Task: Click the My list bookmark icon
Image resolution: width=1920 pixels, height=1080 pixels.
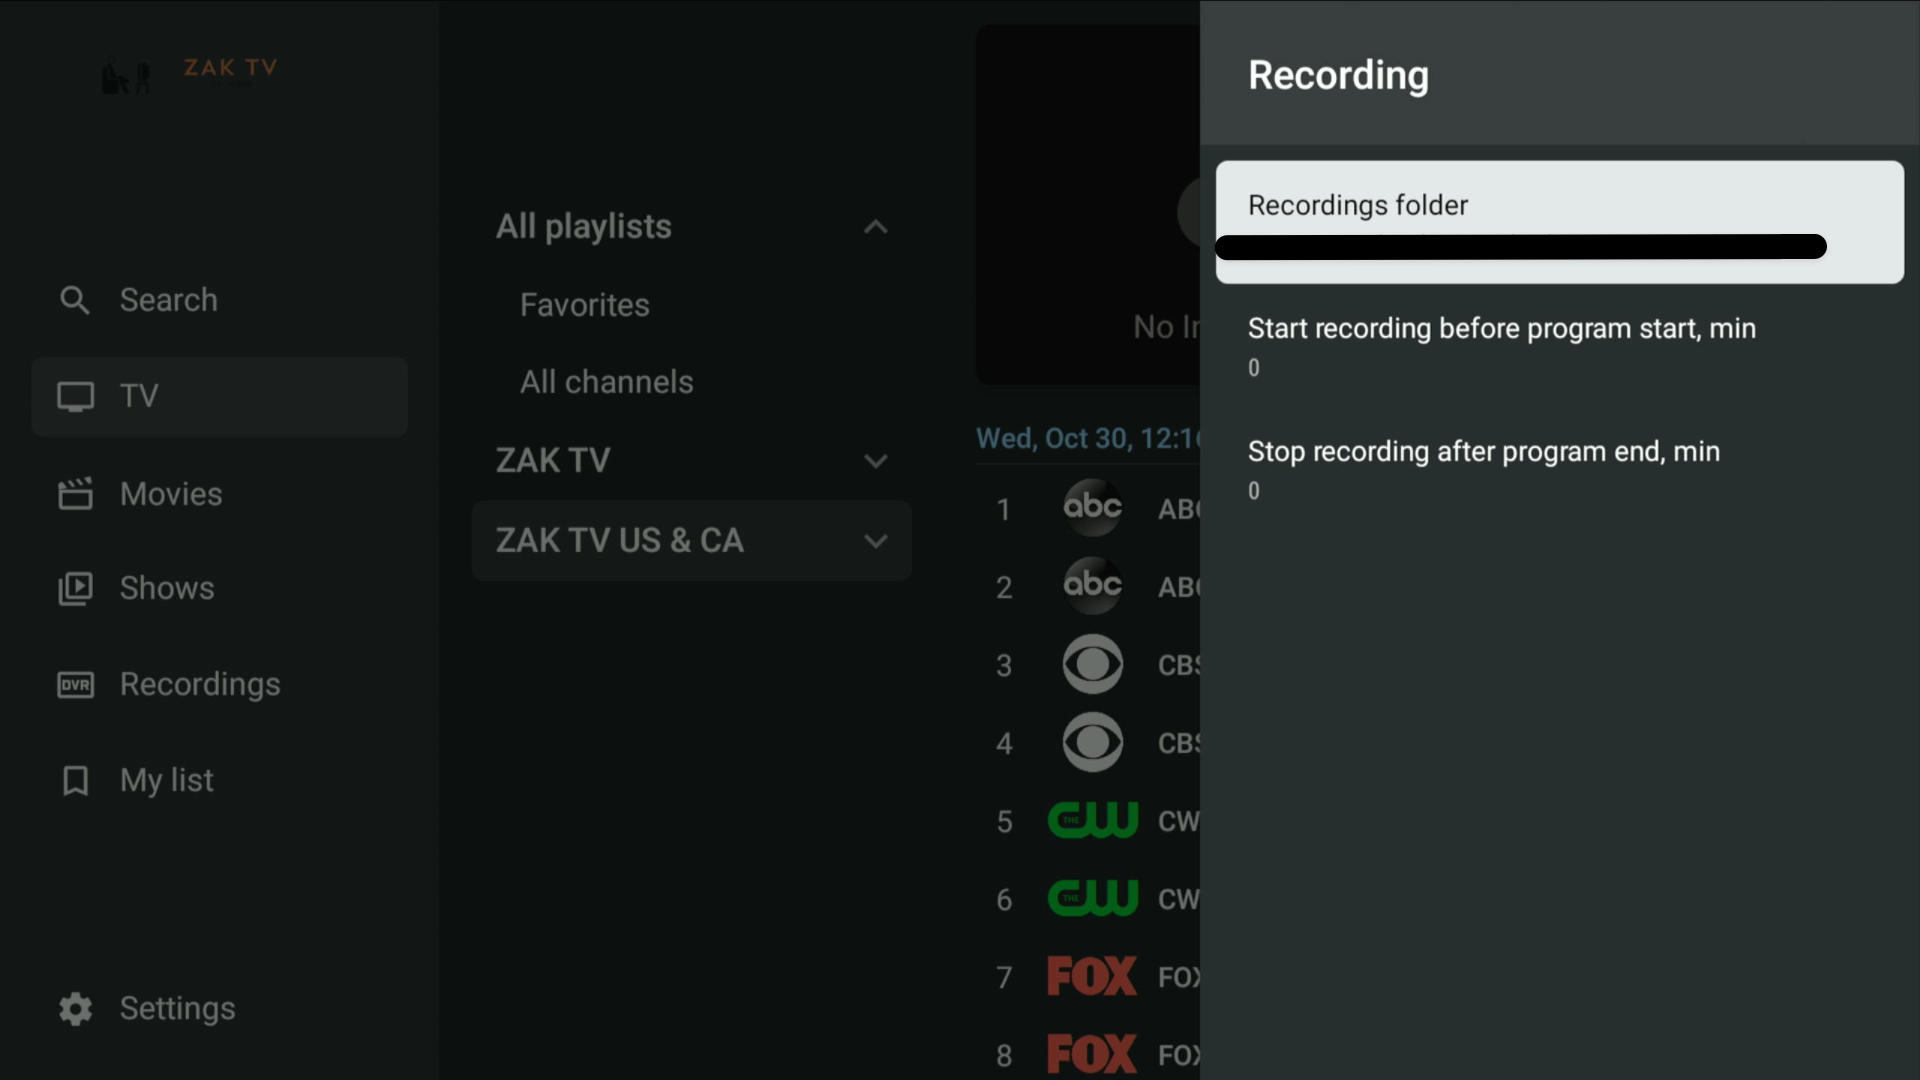Action: click(75, 781)
